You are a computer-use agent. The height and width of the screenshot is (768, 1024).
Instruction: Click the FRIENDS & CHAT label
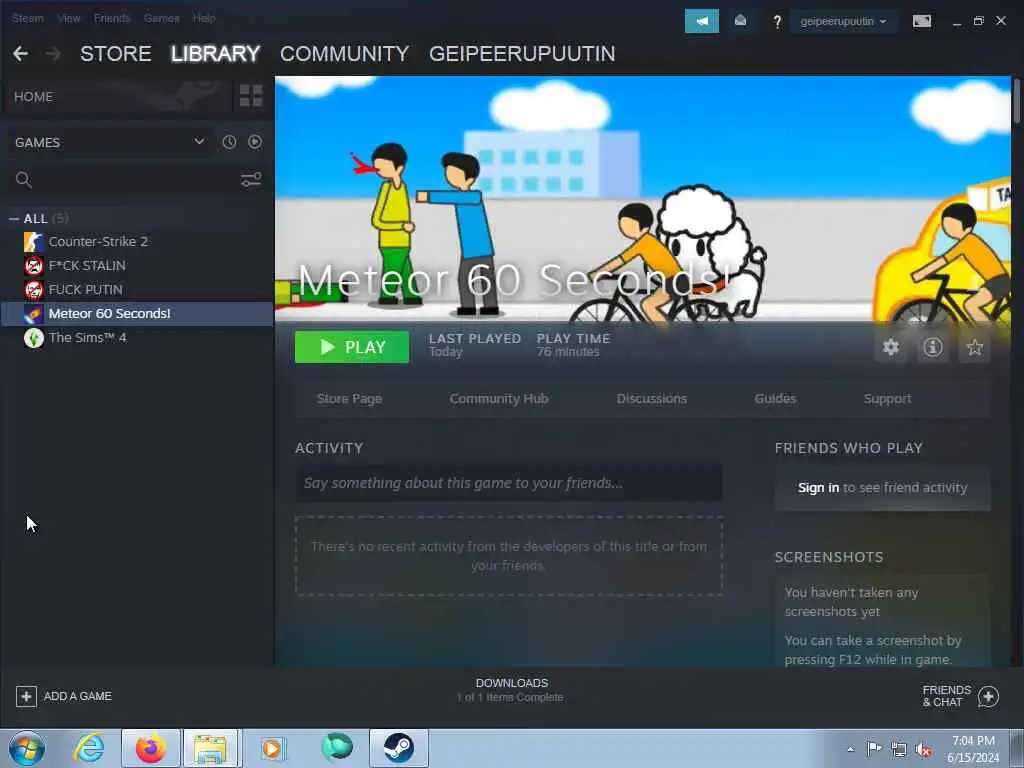(946, 696)
